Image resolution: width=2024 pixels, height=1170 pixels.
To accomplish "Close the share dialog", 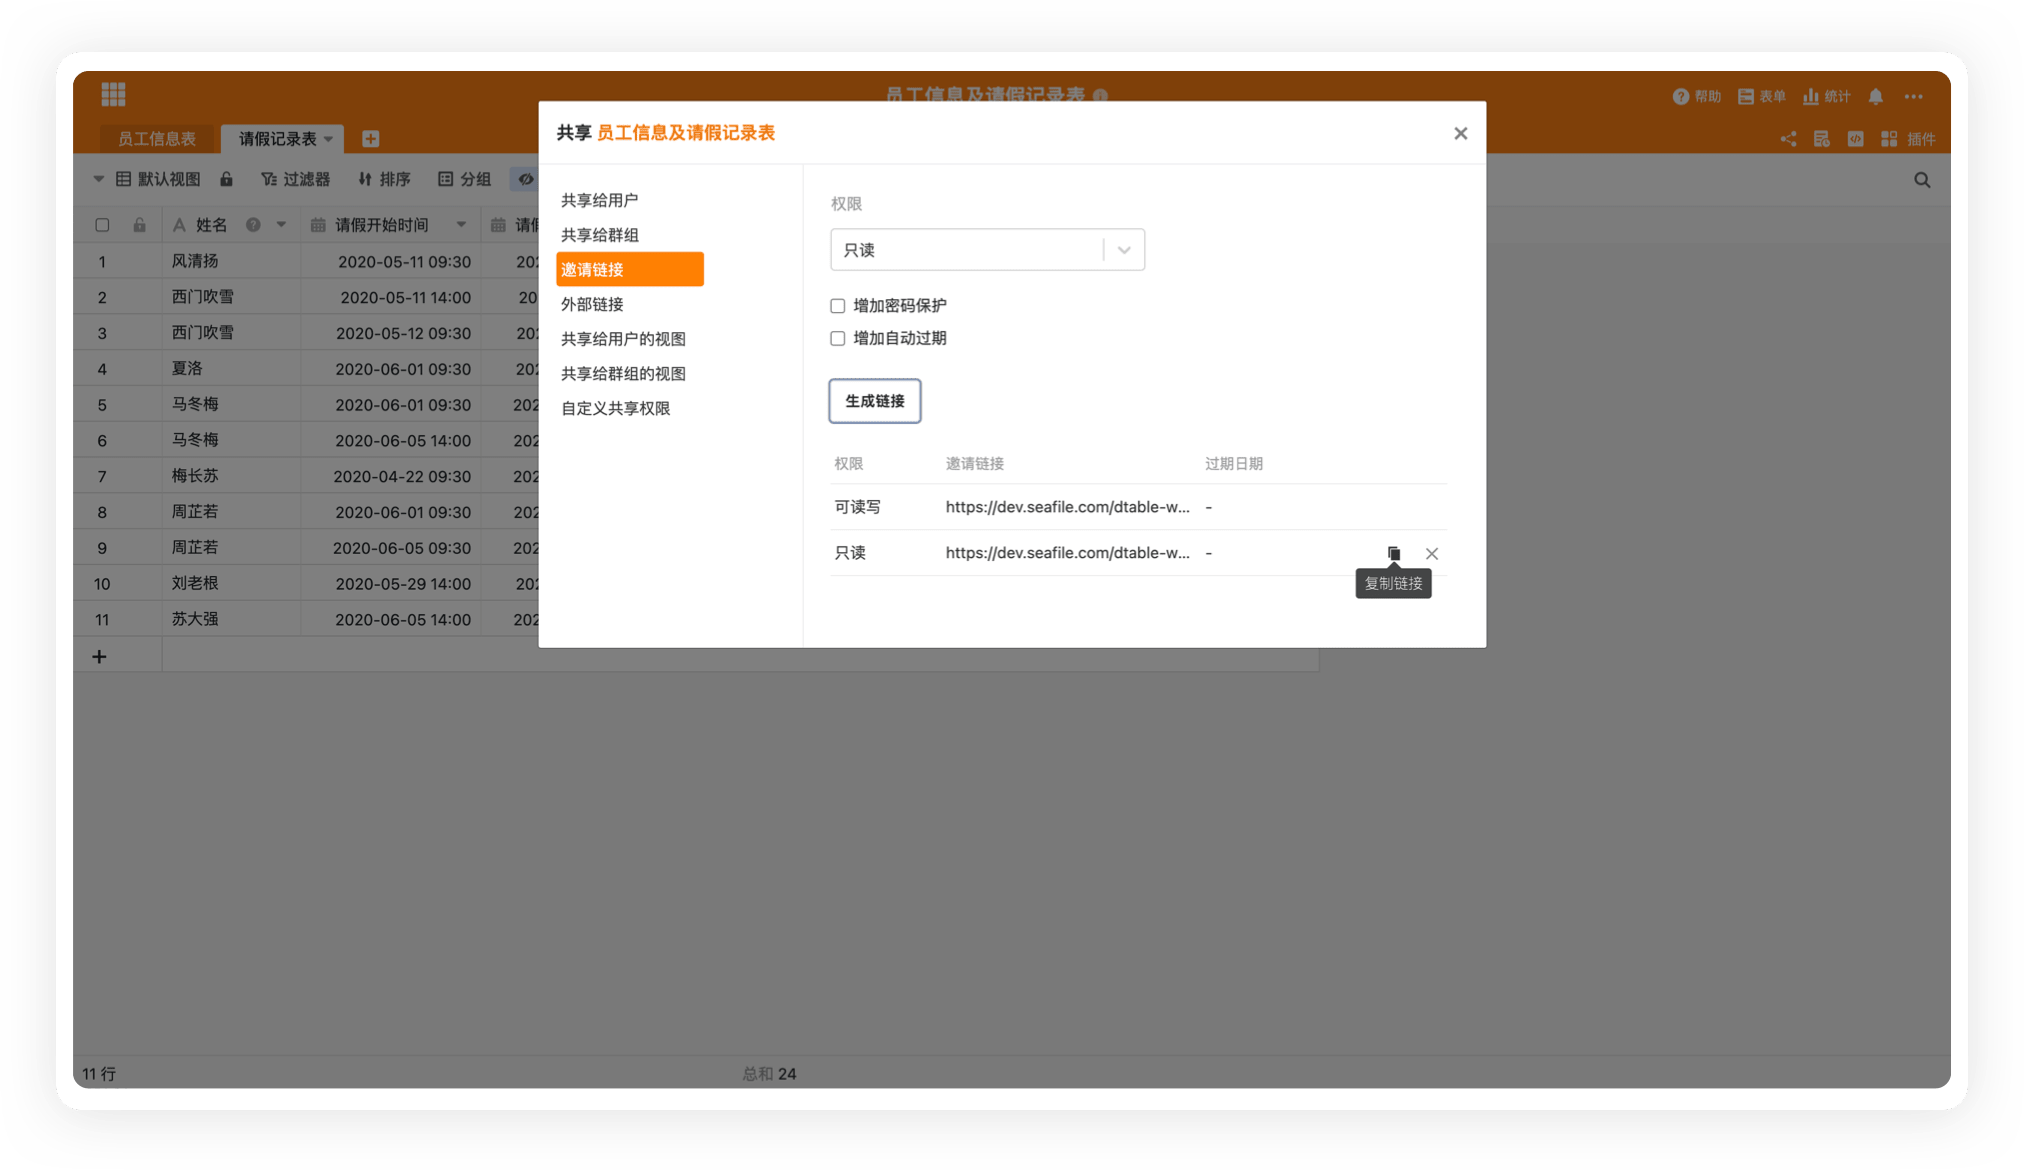I will [x=1460, y=133].
